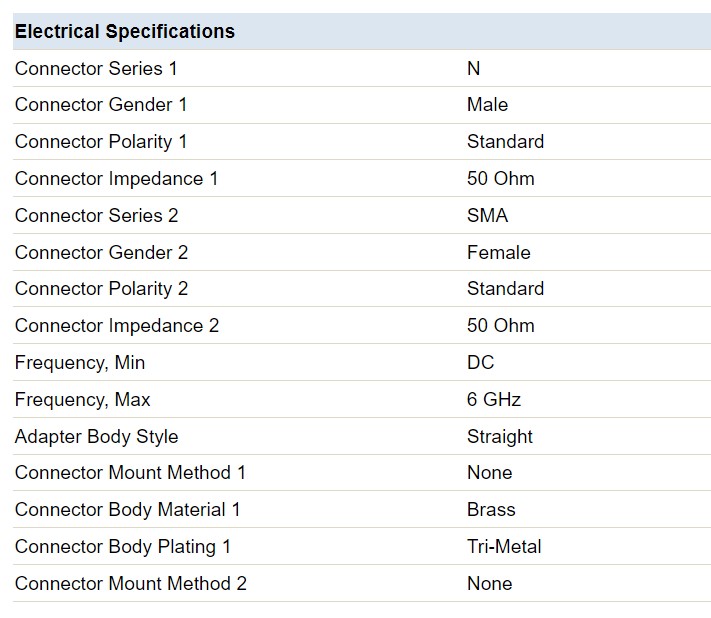Select the Connector Series 2 label
The height and width of the screenshot is (618, 711).
tap(97, 215)
